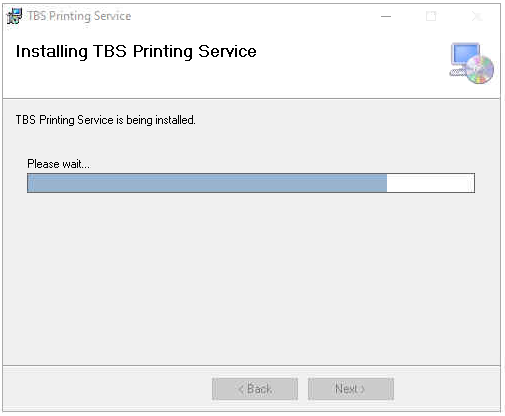Click the "is being installed" message text

[156, 120]
